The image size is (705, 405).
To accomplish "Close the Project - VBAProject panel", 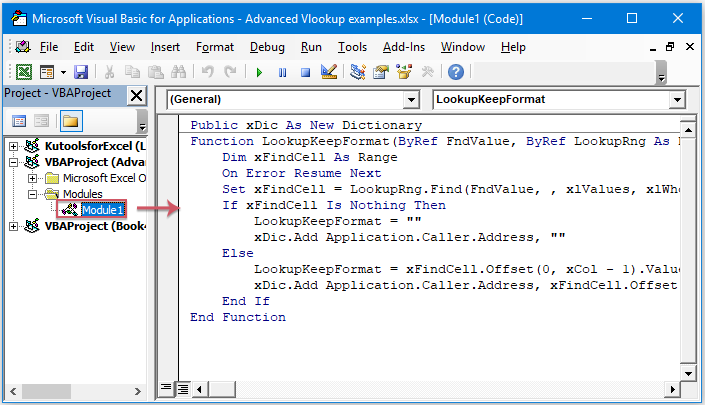I will click(x=137, y=95).
